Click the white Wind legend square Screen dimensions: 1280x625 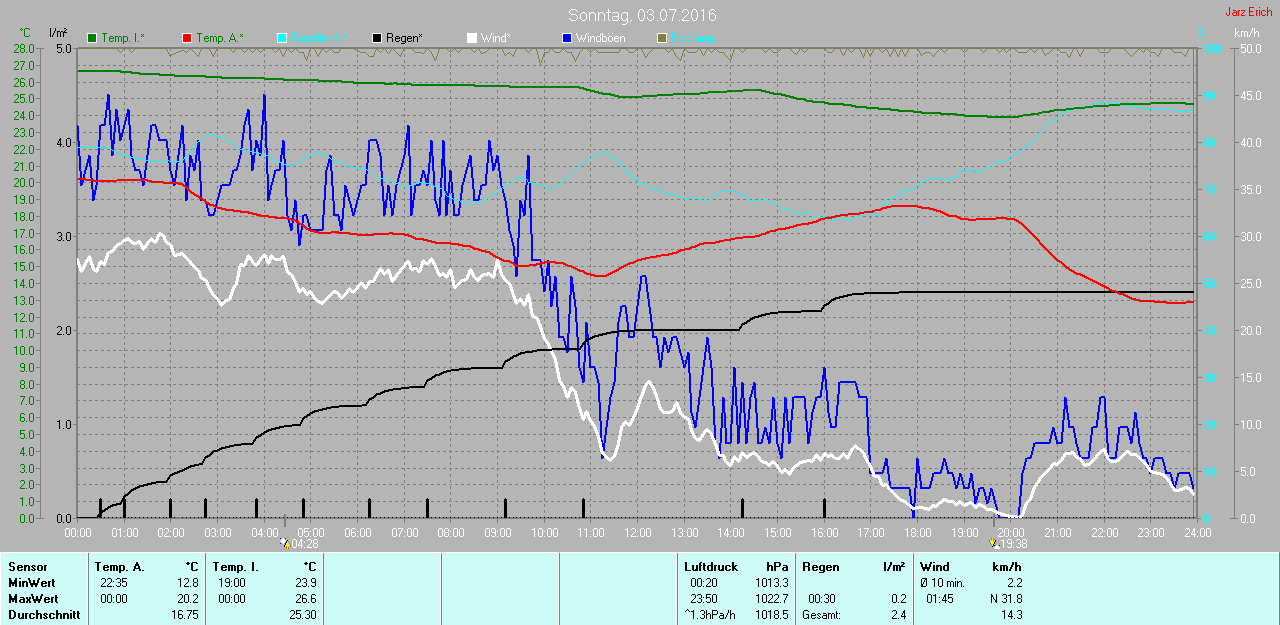(x=472, y=38)
